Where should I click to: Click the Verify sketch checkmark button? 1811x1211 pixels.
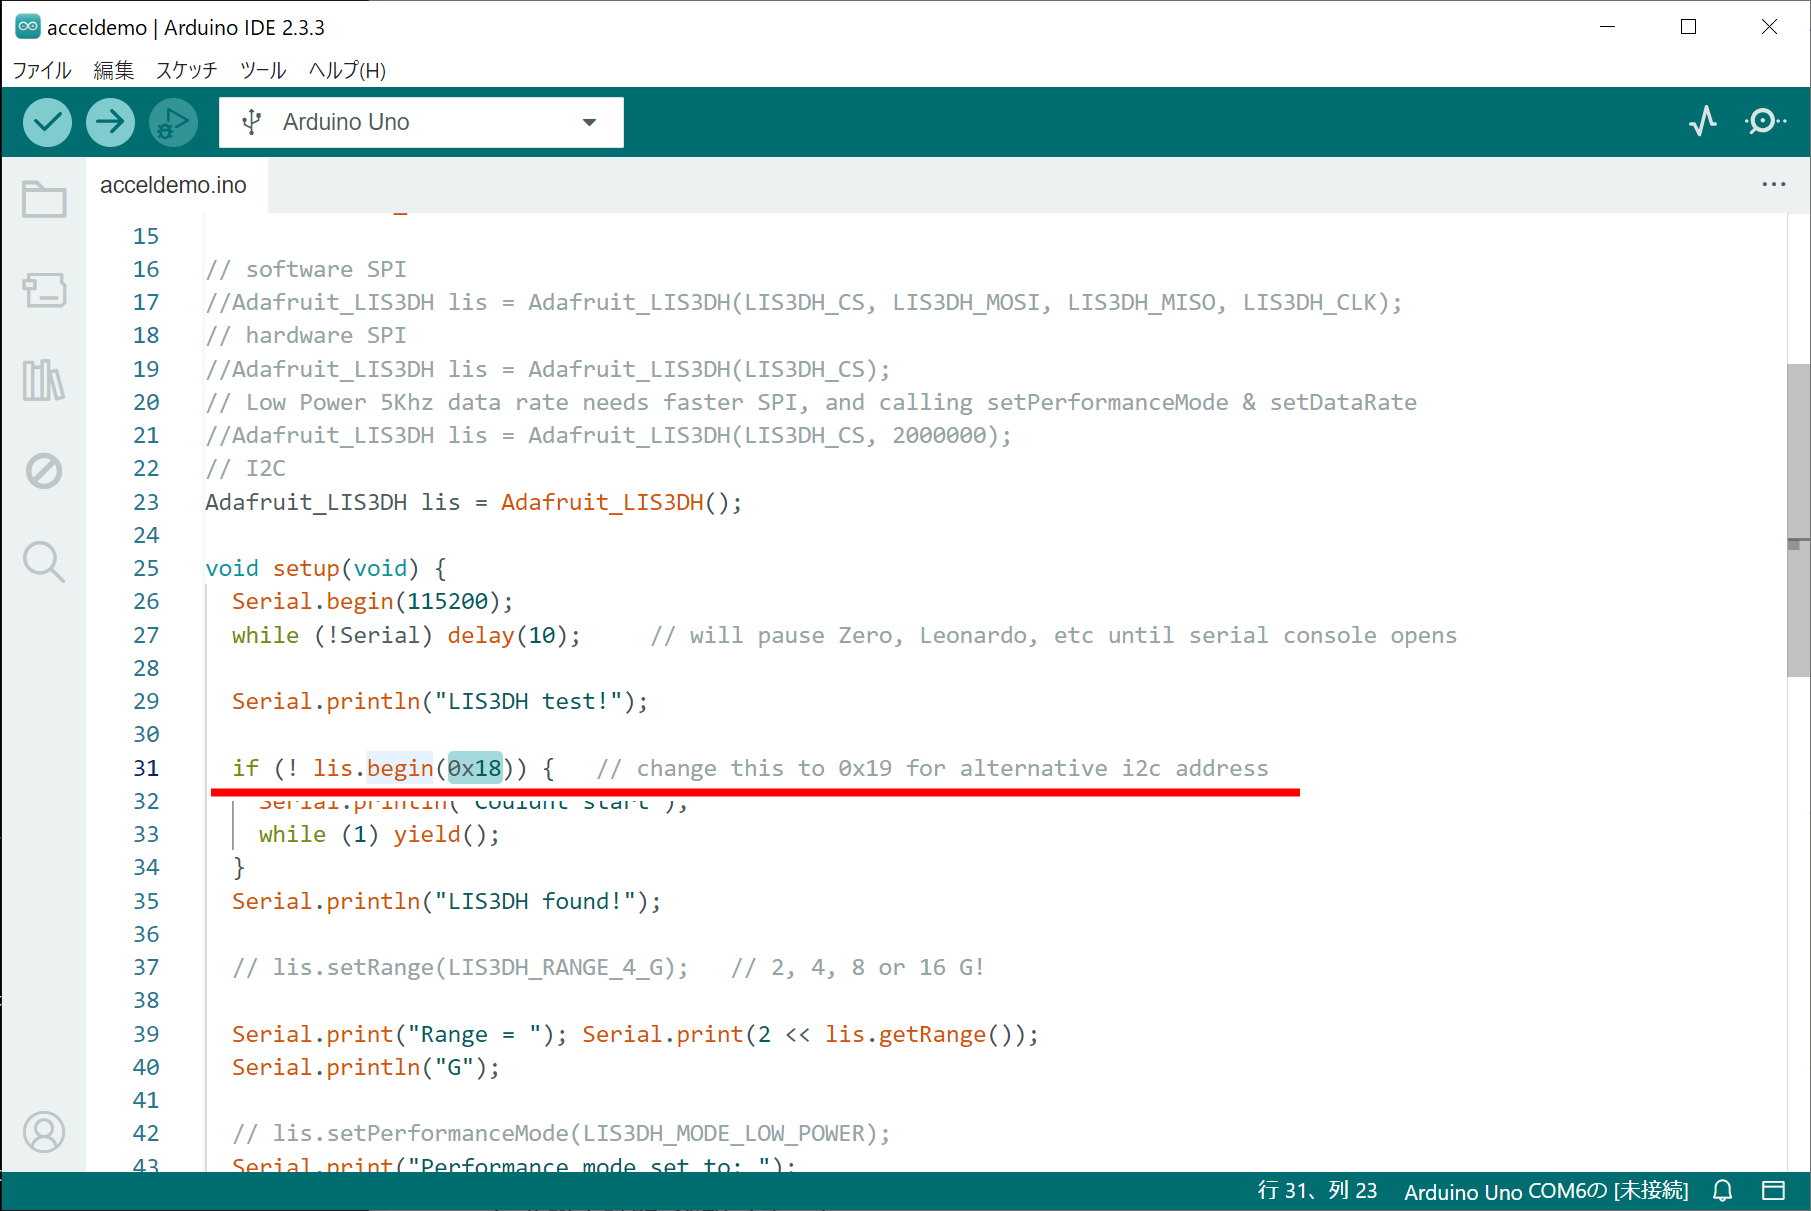pos(47,122)
